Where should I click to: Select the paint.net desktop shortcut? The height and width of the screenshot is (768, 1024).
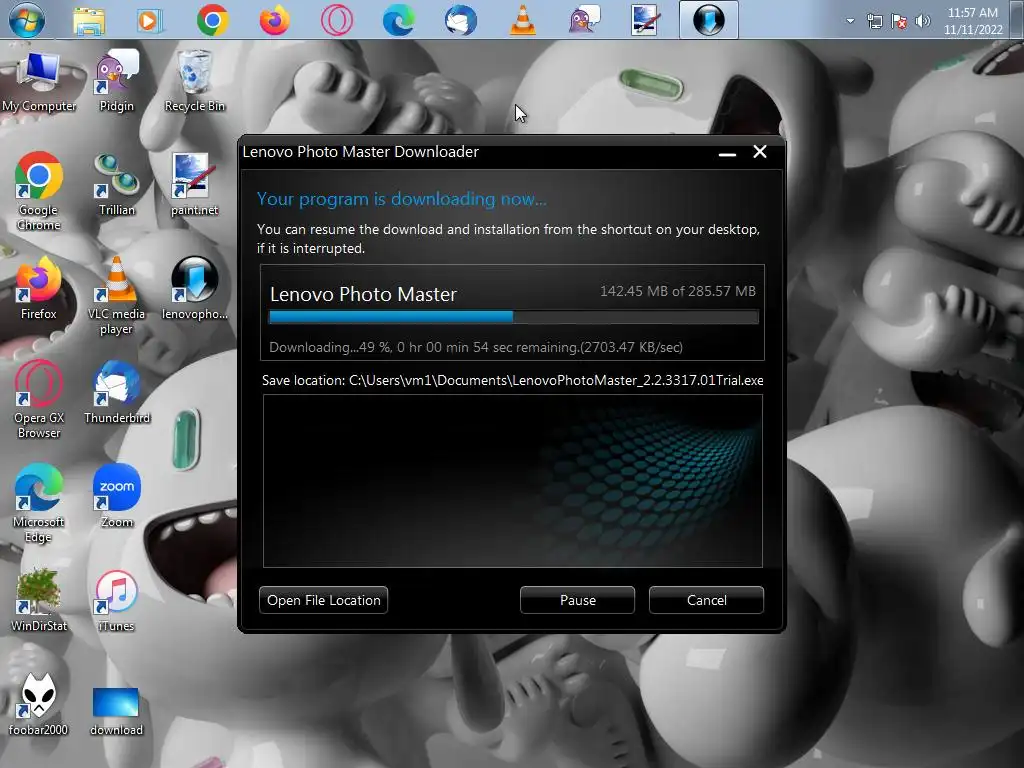[195, 184]
